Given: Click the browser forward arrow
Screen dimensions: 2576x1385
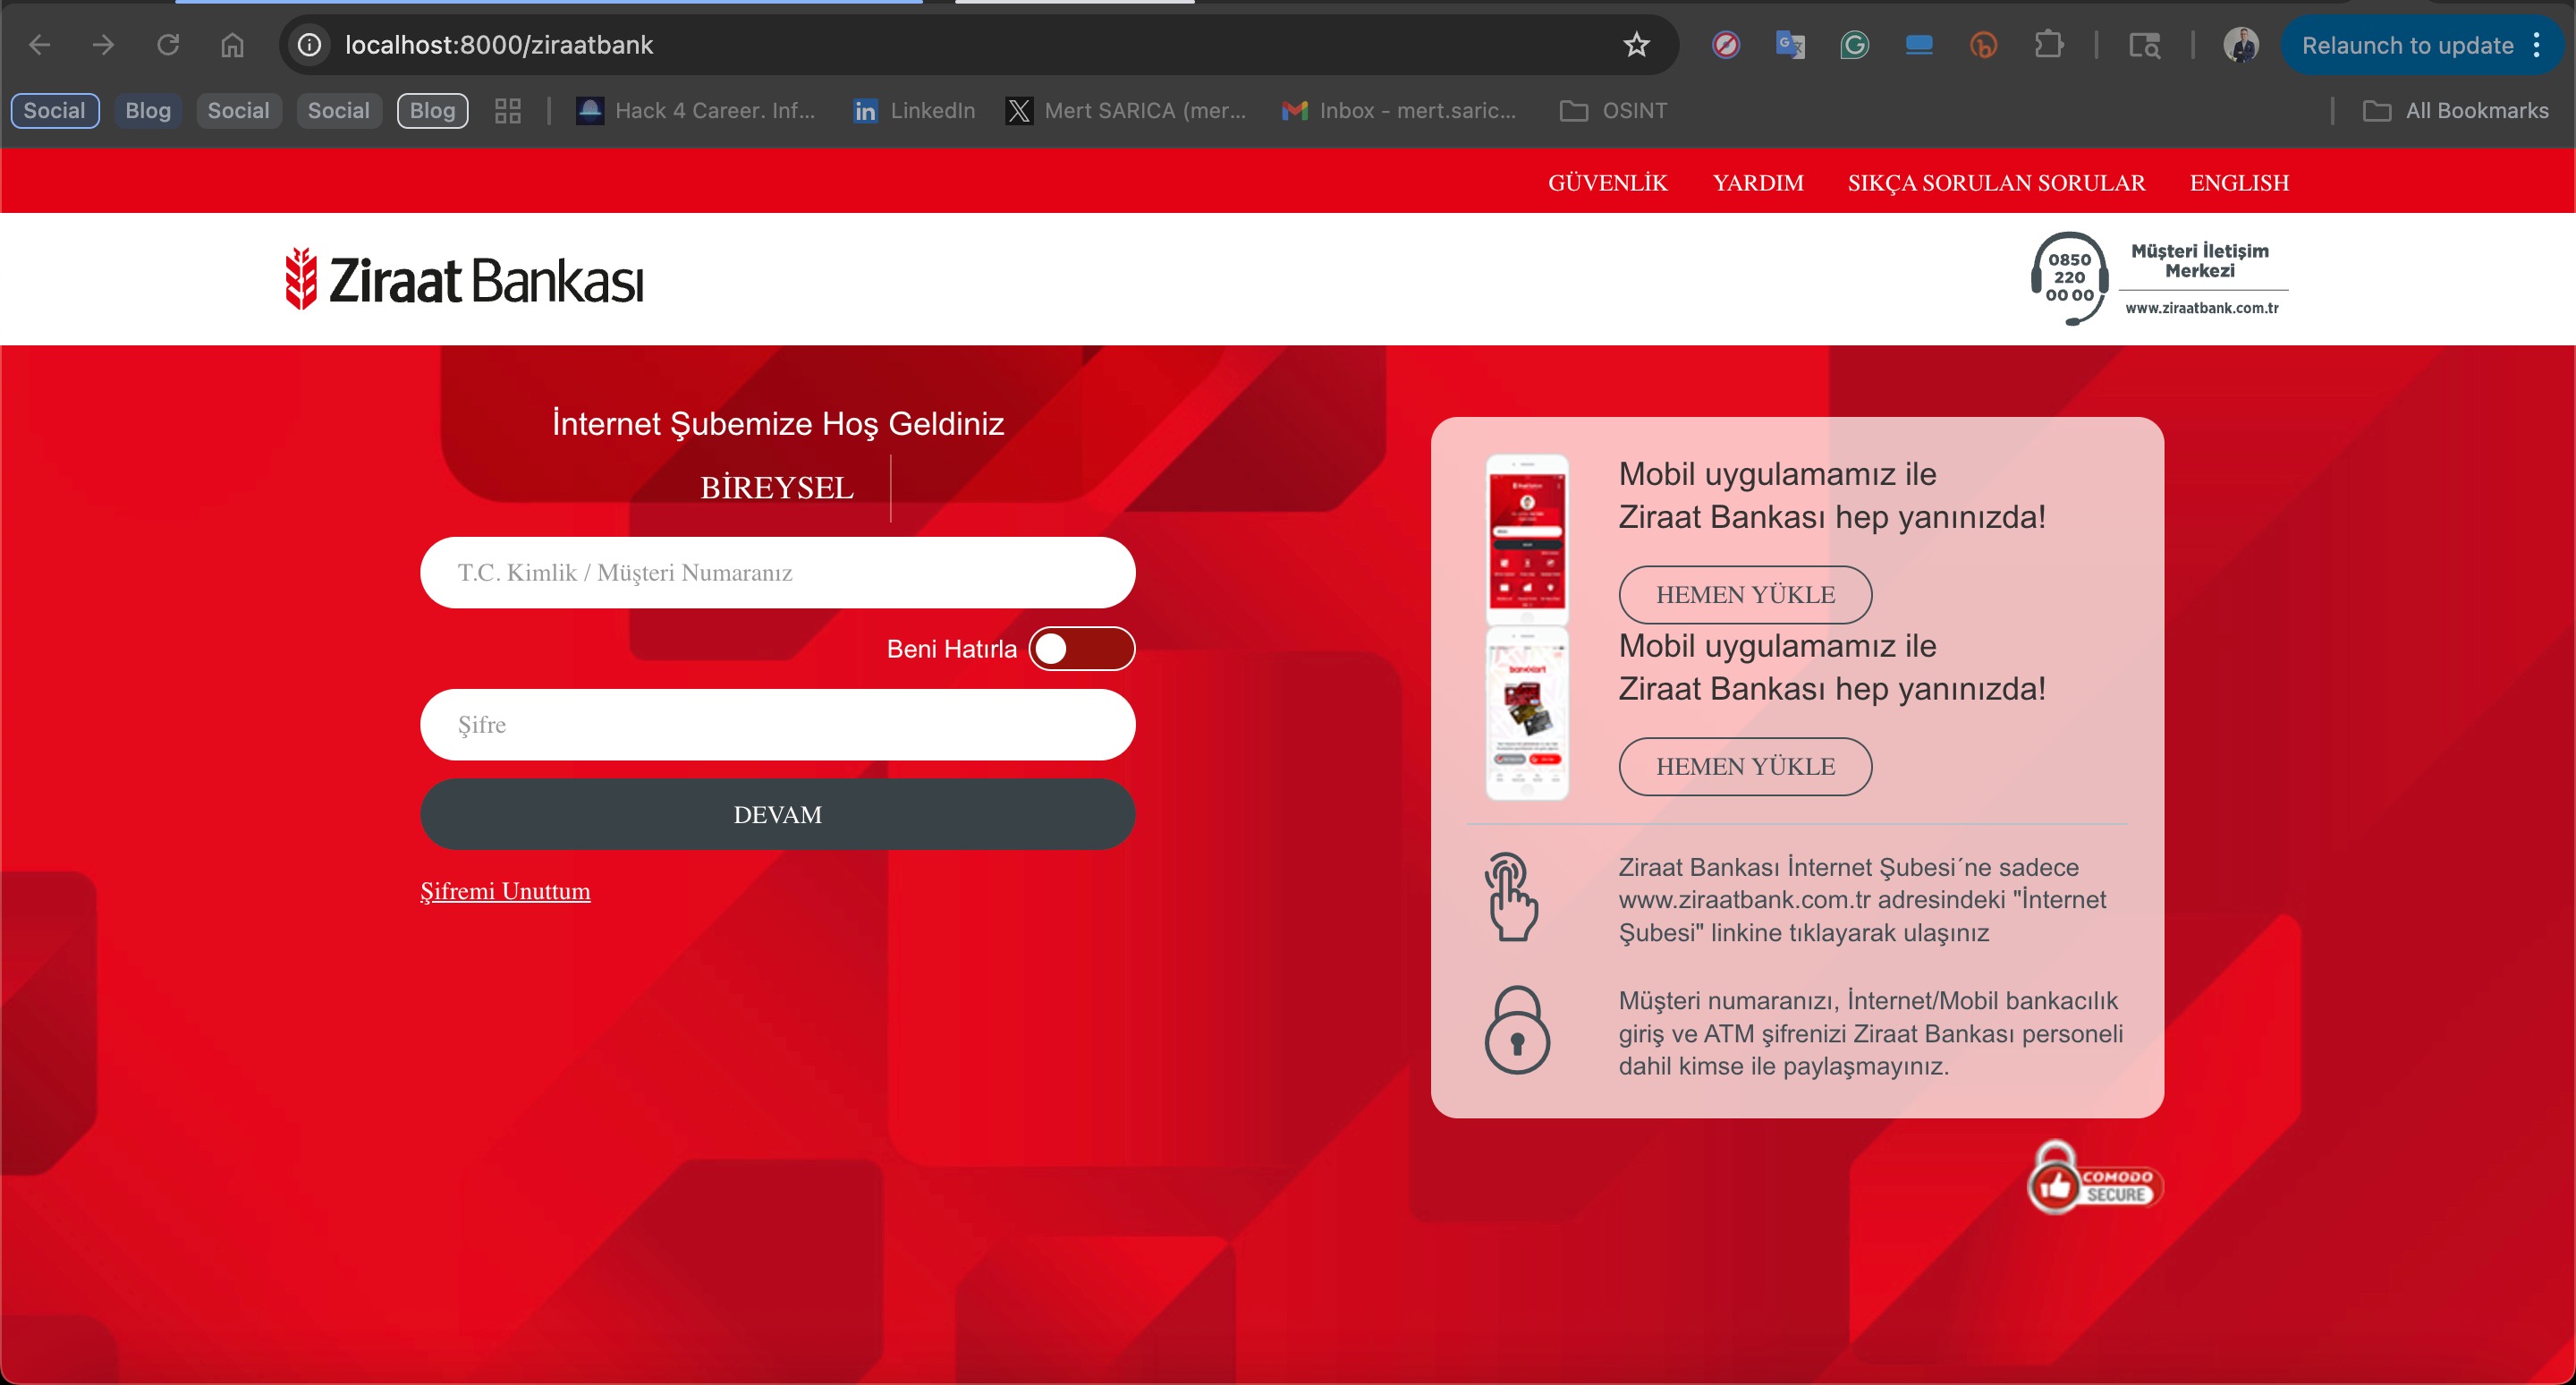Looking at the screenshot, I should click(x=103, y=45).
